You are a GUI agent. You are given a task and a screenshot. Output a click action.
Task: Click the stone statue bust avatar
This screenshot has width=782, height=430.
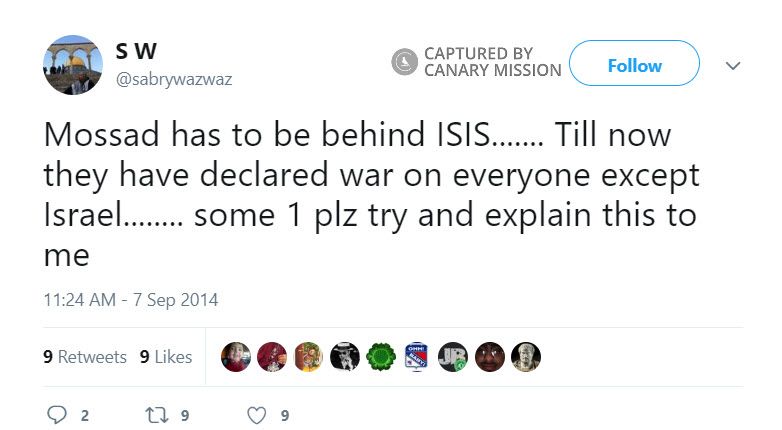(x=525, y=357)
